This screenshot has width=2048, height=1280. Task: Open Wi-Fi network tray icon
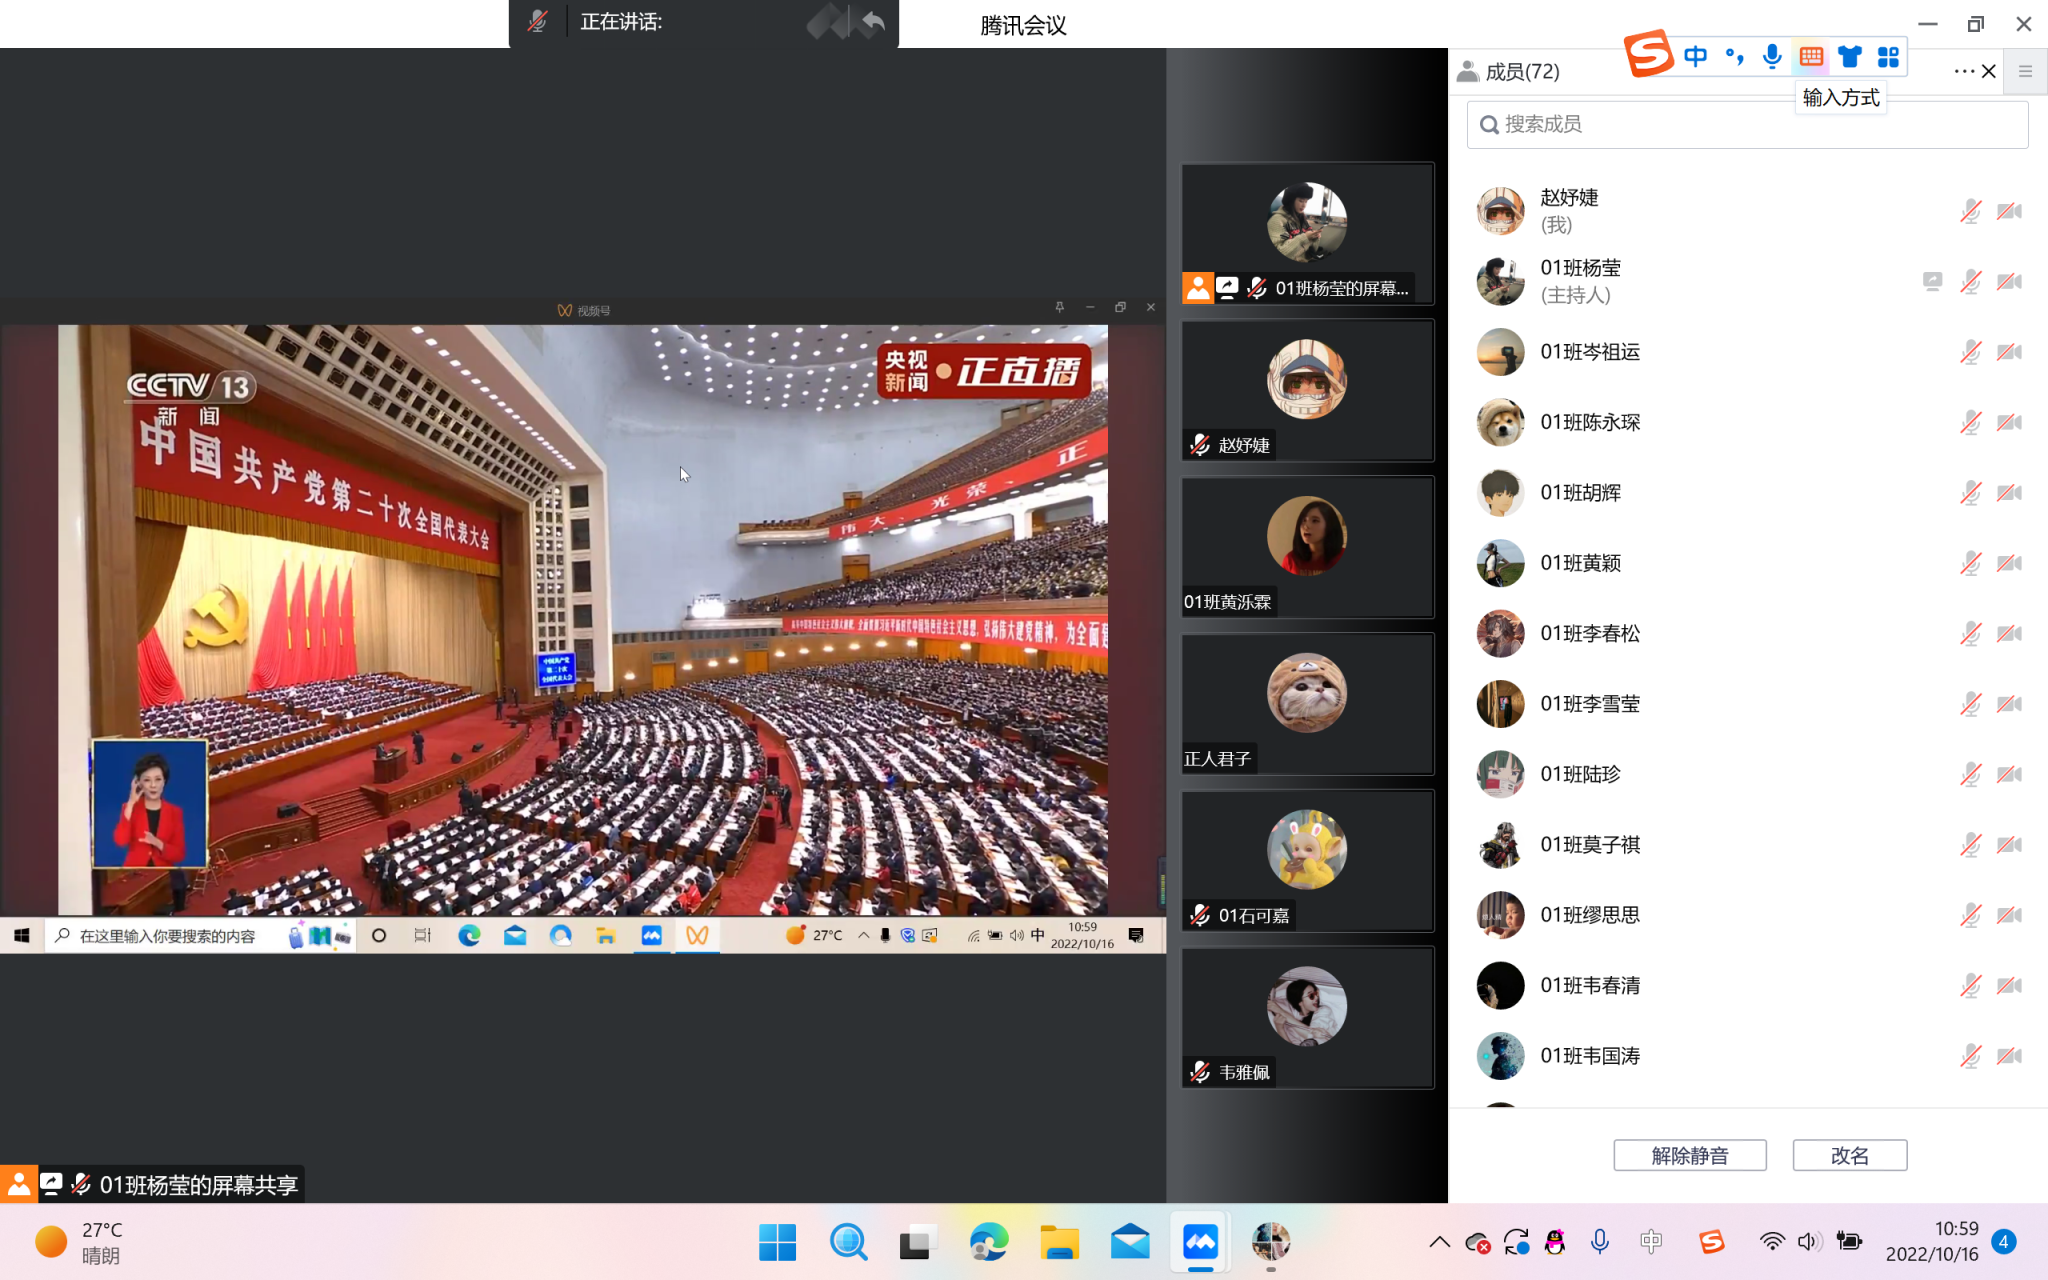[x=1771, y=1242]
